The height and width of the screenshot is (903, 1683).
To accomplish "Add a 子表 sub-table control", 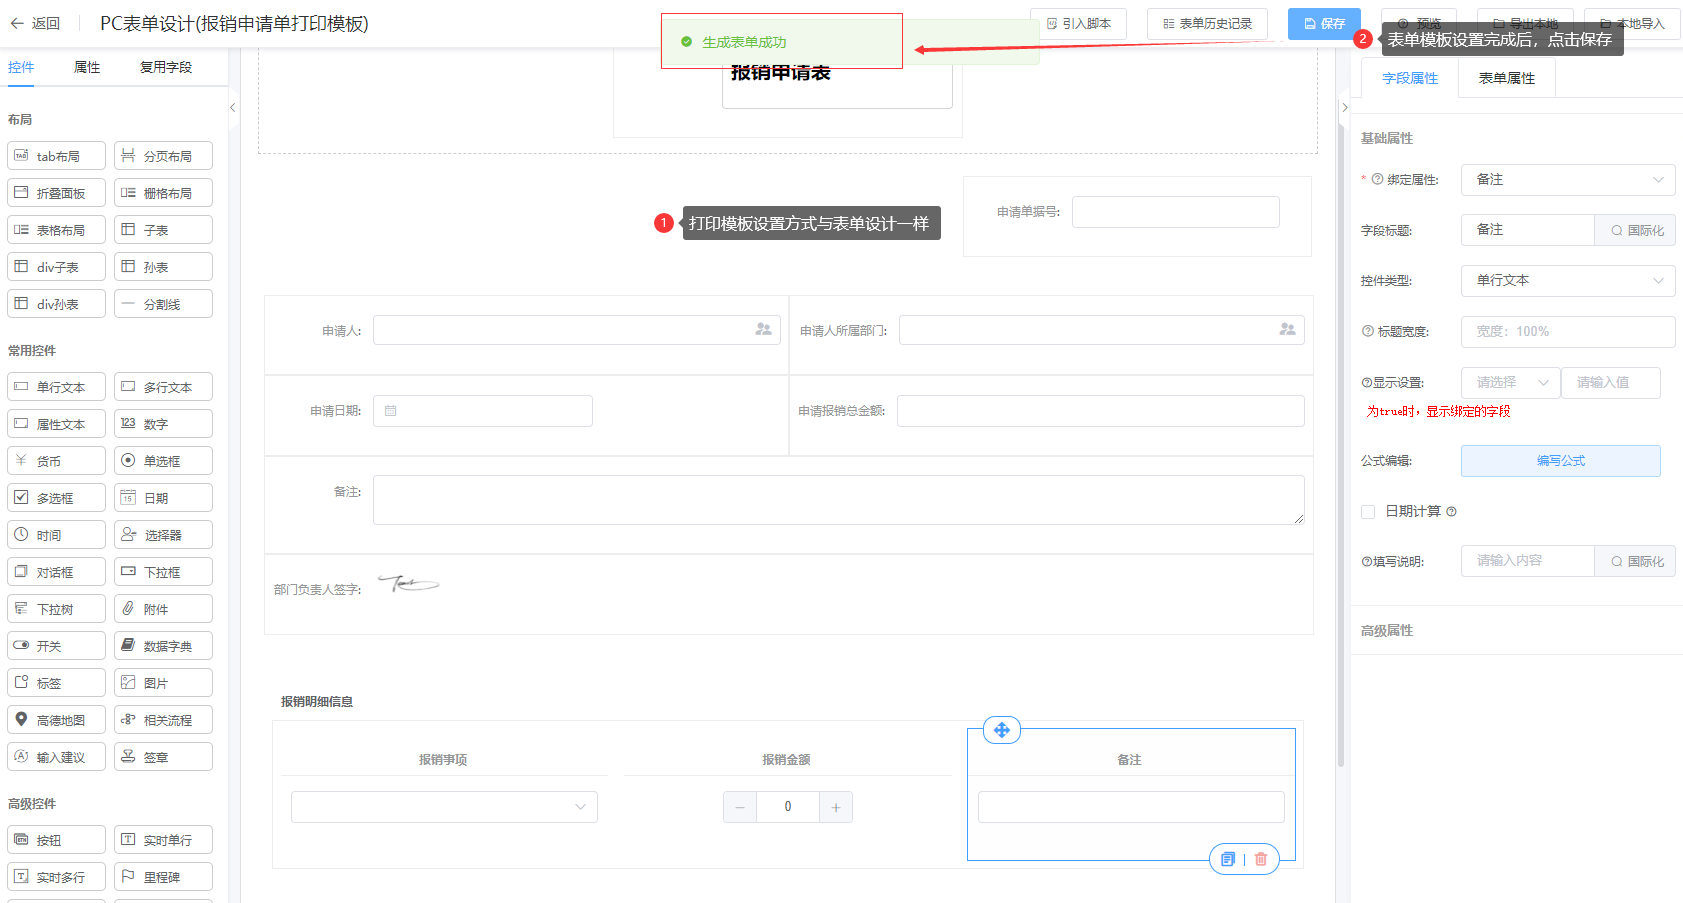I will (163, 230).
